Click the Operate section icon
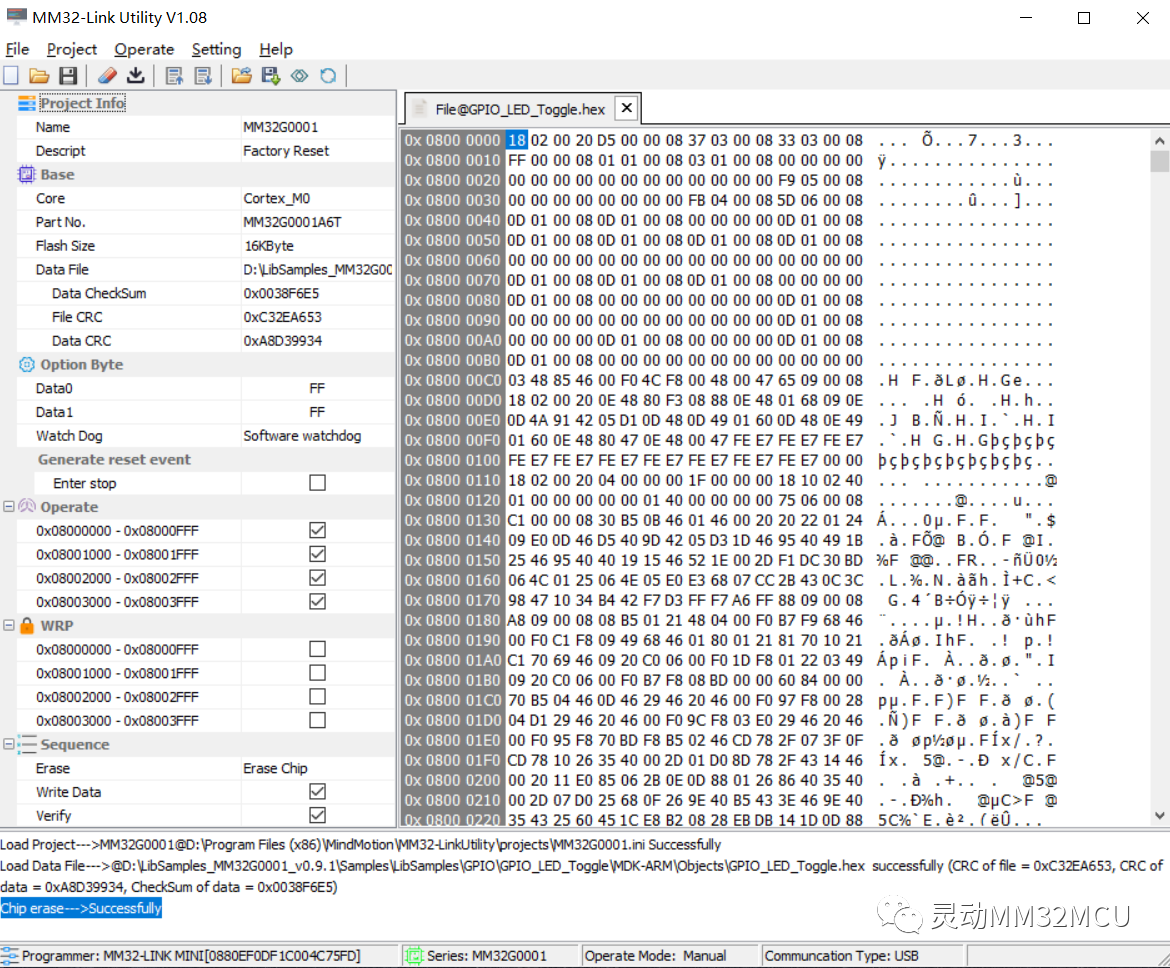The width and height of the screenshot is (1170, 968). tap(27, 507)
